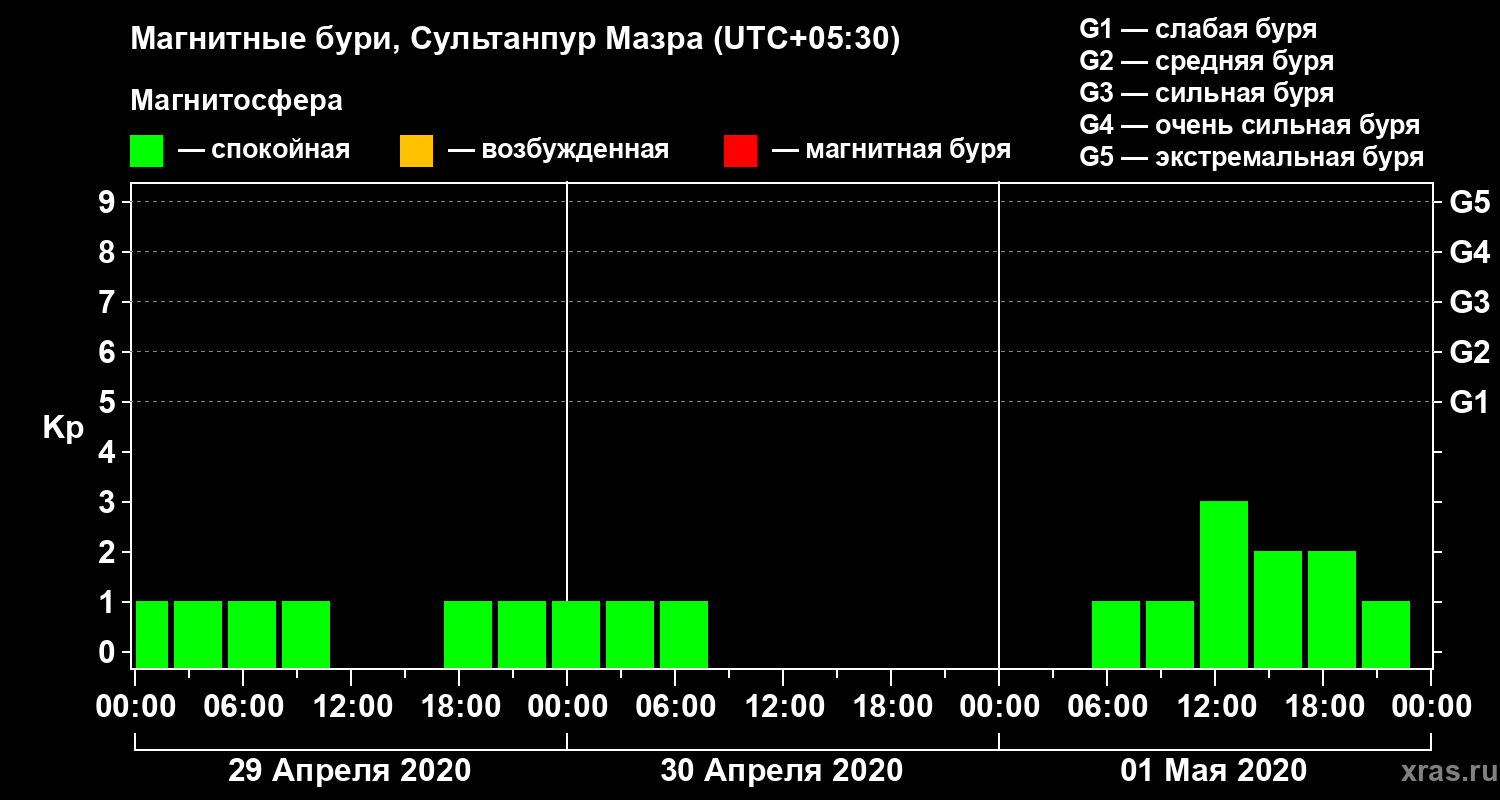Click the '— магнитная буря' legend label

click(892, 151)
